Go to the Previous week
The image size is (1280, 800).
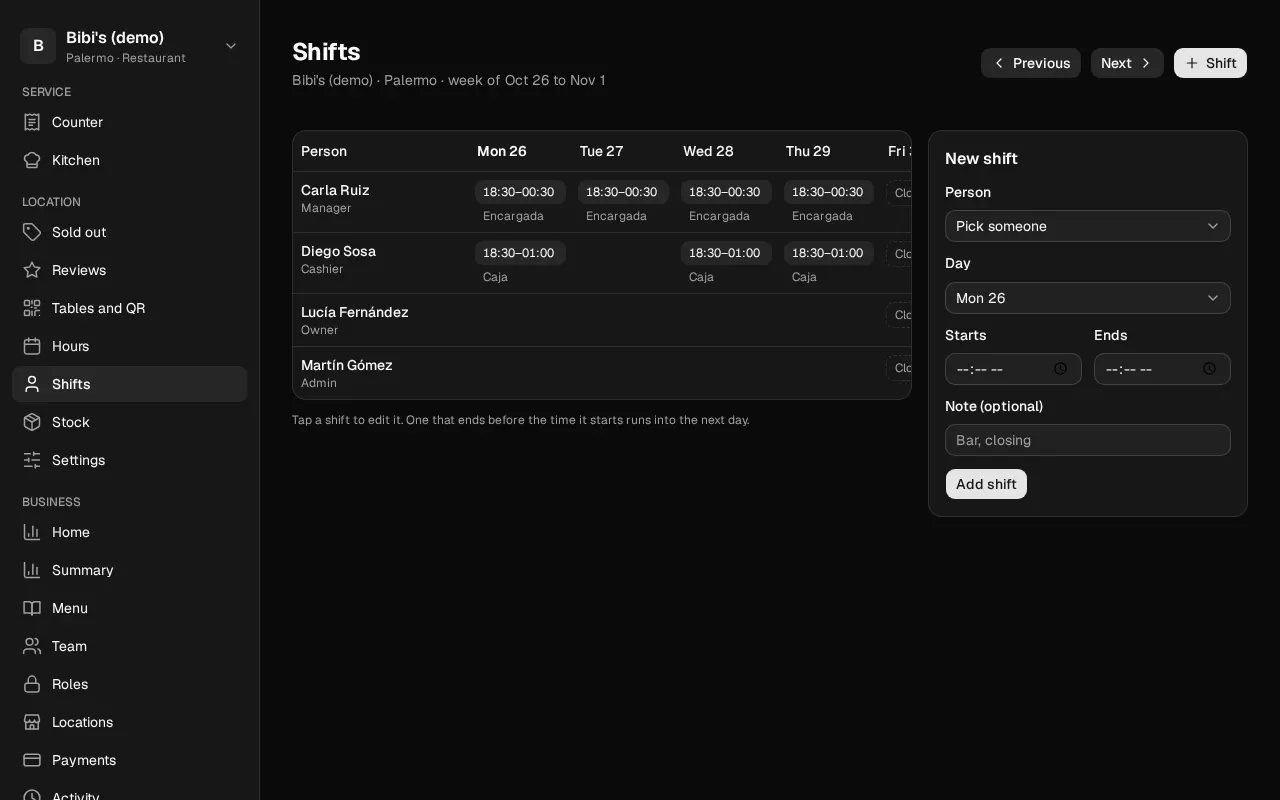click(x=1031, y=63)
